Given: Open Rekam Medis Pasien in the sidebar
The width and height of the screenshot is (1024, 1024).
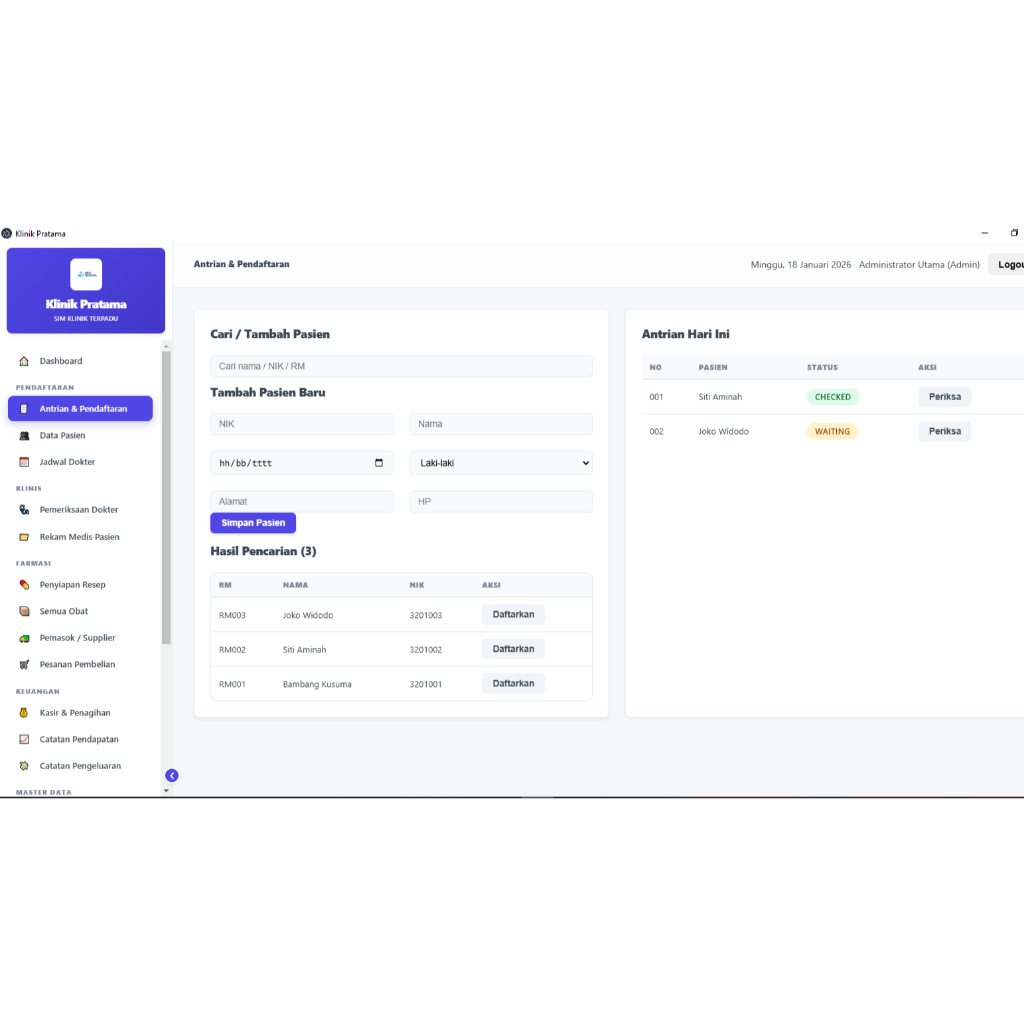Looking at the screenshot, I should [80, 537].
